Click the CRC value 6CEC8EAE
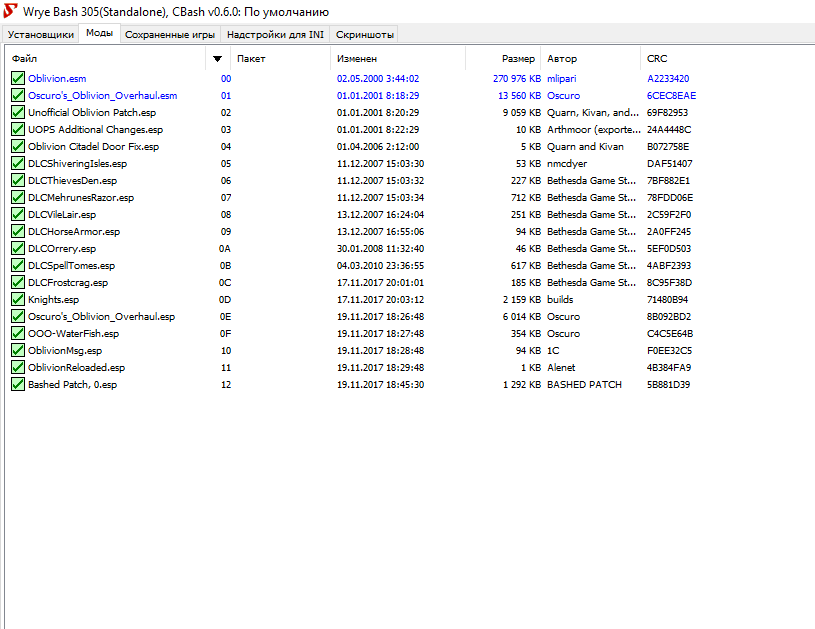The height and width of the screenshot is (629, 815). 672,96
